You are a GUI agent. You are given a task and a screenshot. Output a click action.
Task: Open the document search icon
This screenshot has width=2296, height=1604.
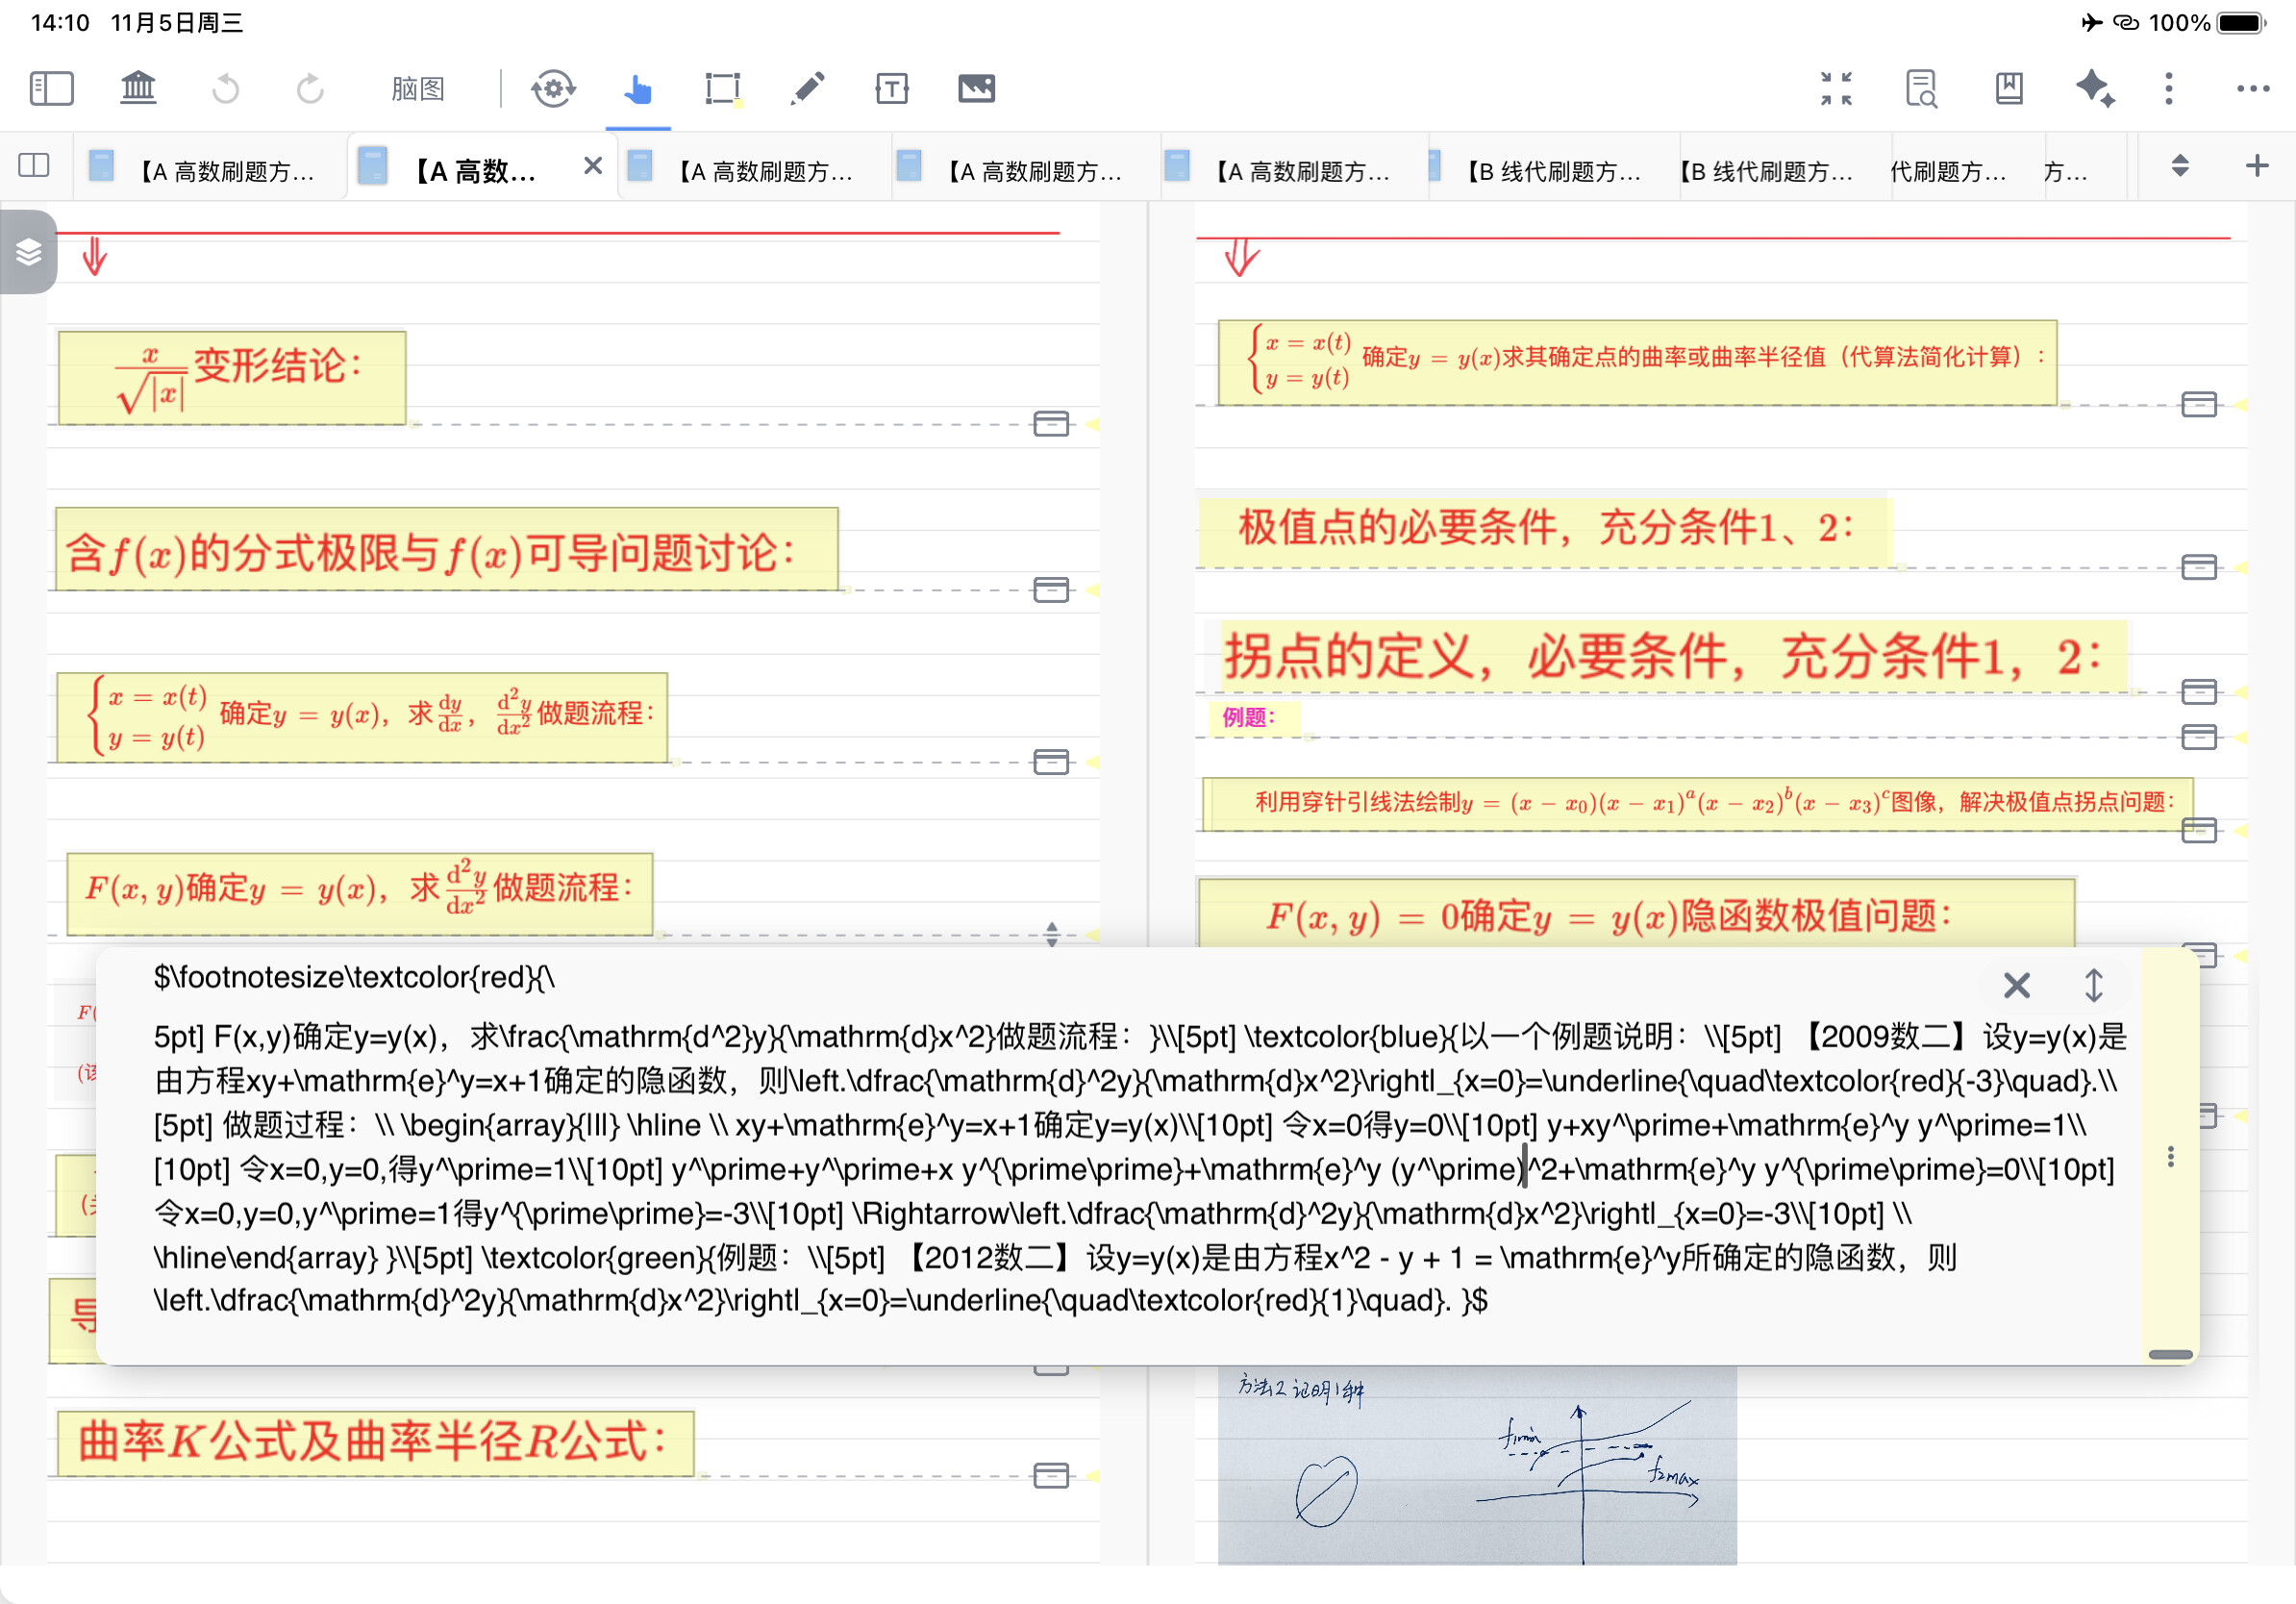click(x=1920, y=88)
